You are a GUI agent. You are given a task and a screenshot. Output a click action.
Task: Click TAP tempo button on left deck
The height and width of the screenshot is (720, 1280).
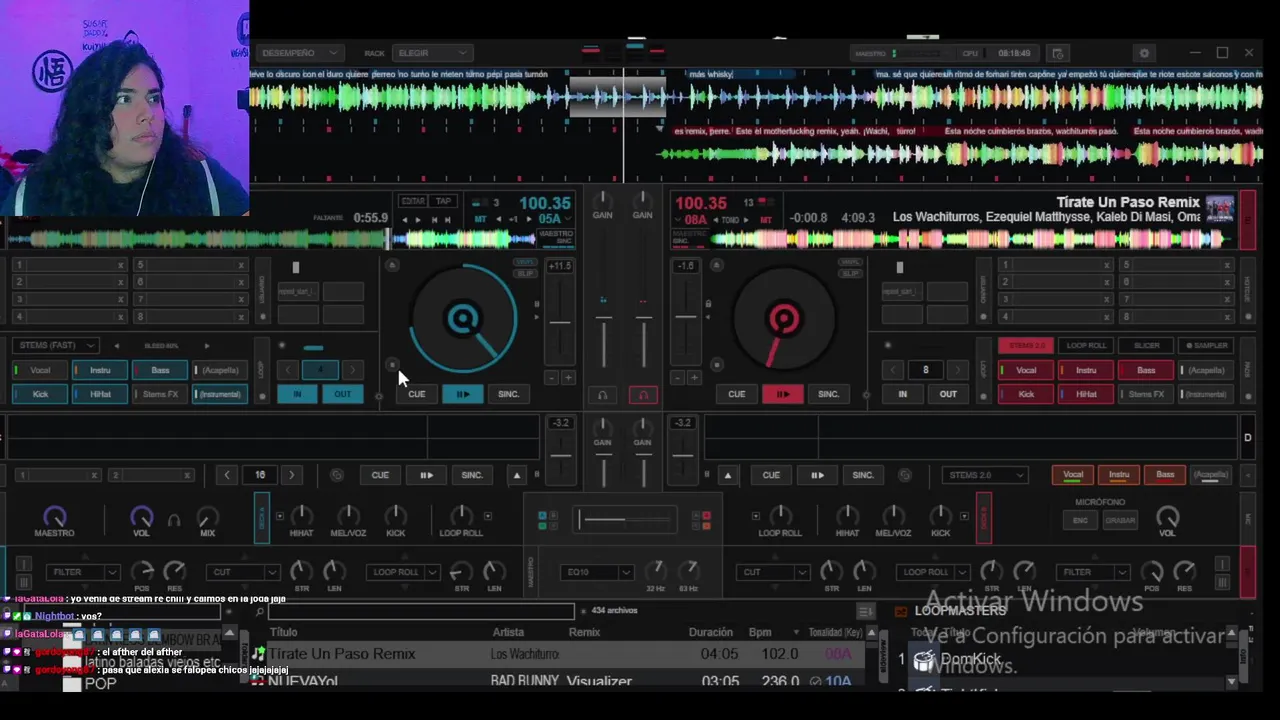coord(443,201)
